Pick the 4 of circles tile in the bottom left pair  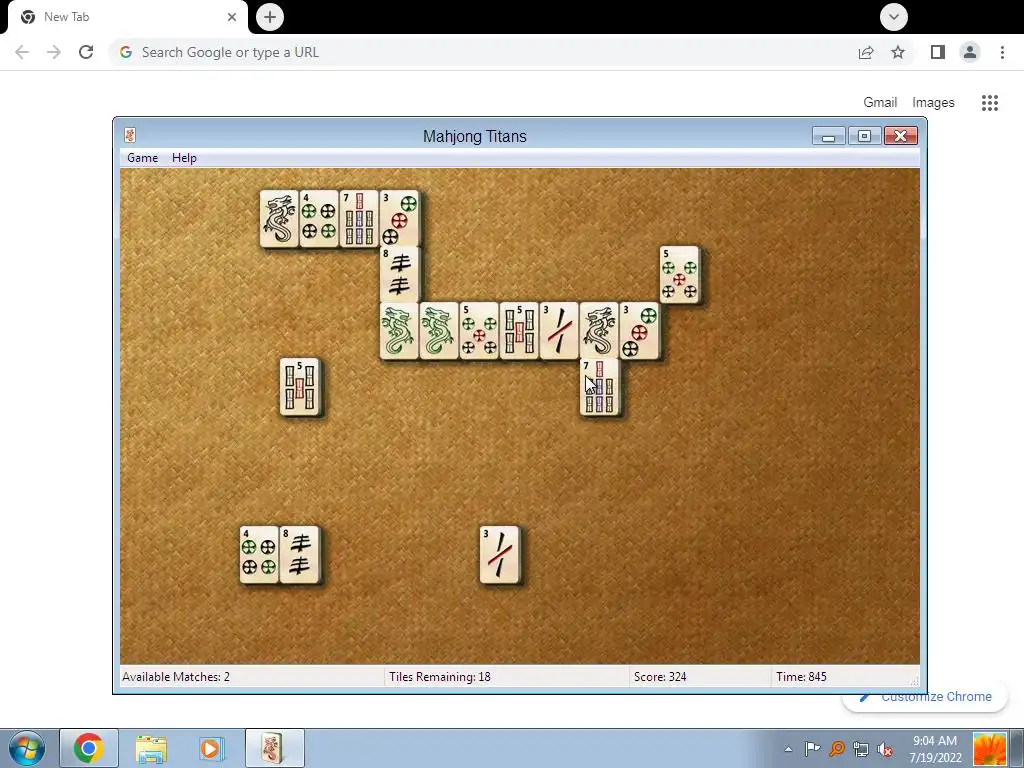click(x=259, y=554)
